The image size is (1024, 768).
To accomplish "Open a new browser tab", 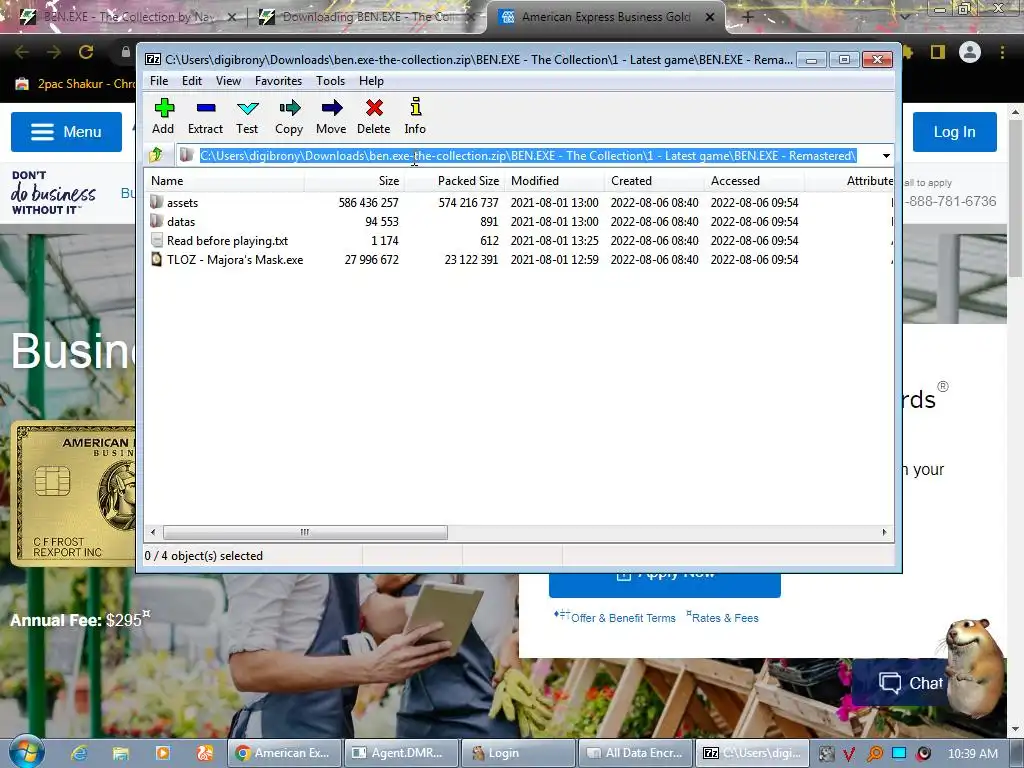I will [x=748, y=18].
